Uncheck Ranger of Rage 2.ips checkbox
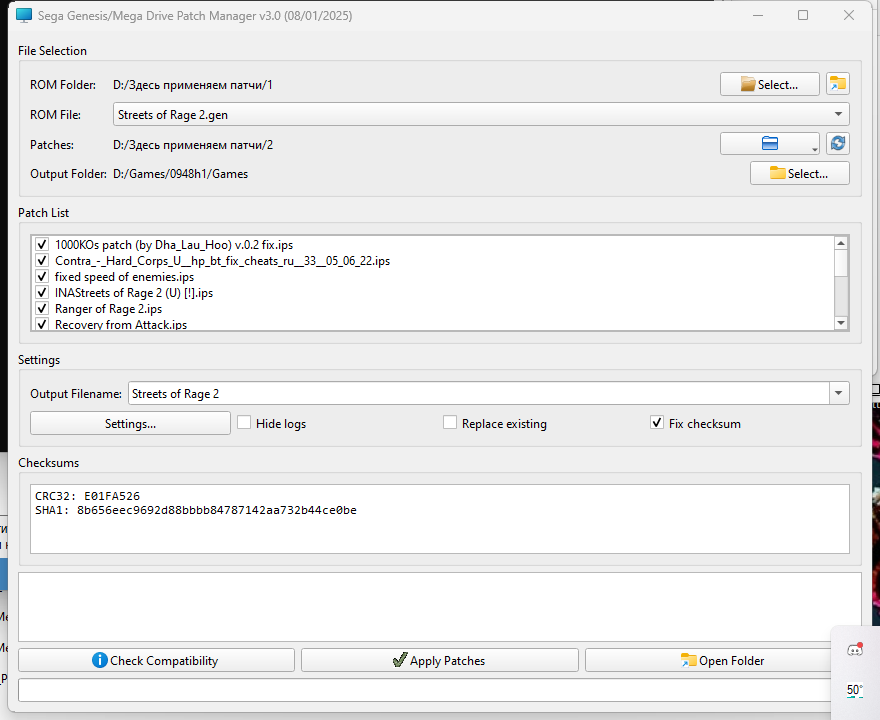This screenshot has height=720, width=880. coord(42,309)
